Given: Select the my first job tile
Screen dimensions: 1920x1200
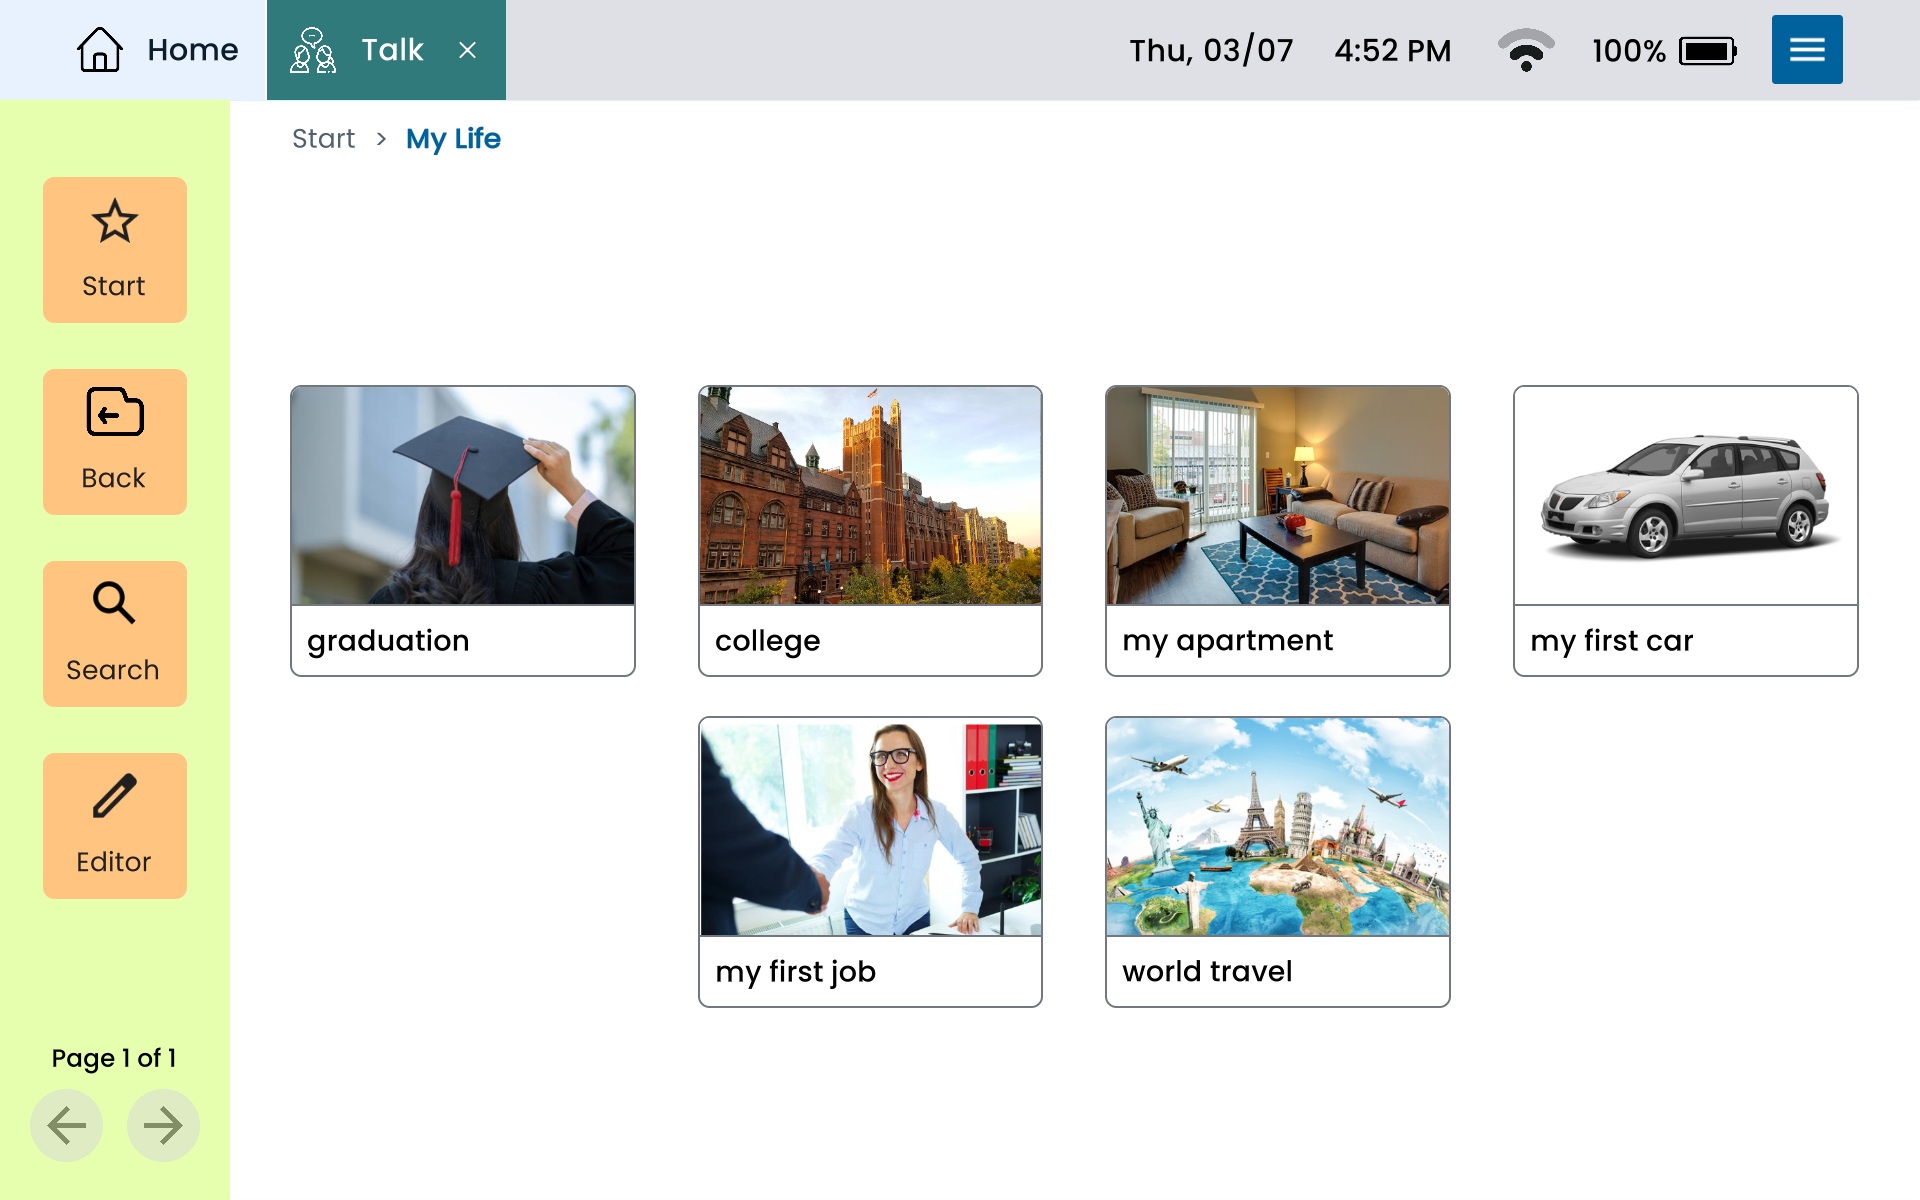Looking at the screenshot, I should 870,861.
